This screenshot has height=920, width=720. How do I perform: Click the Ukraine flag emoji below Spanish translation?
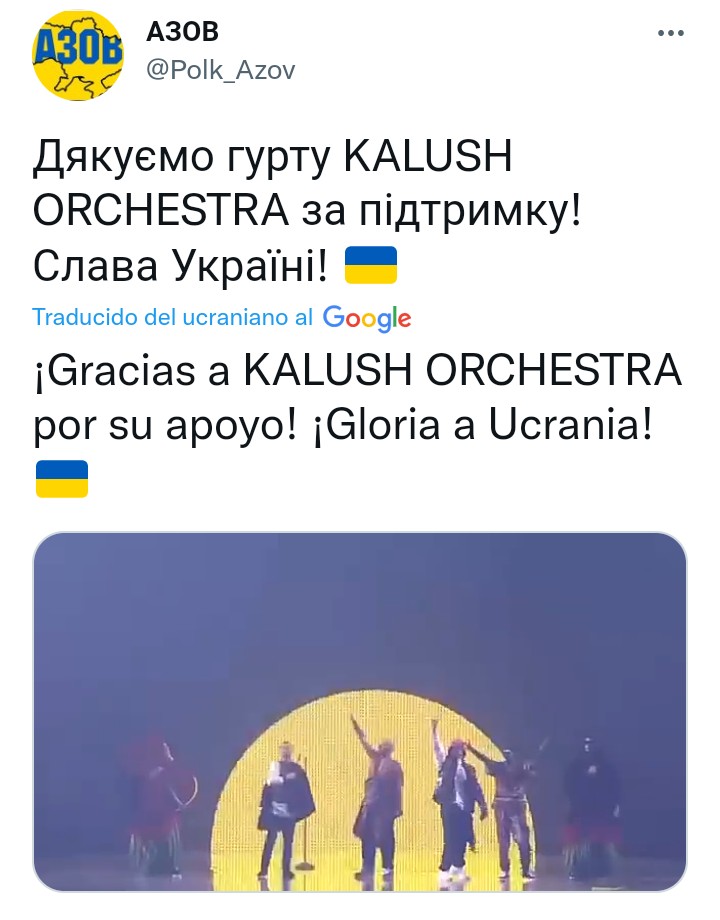(62, 479)
